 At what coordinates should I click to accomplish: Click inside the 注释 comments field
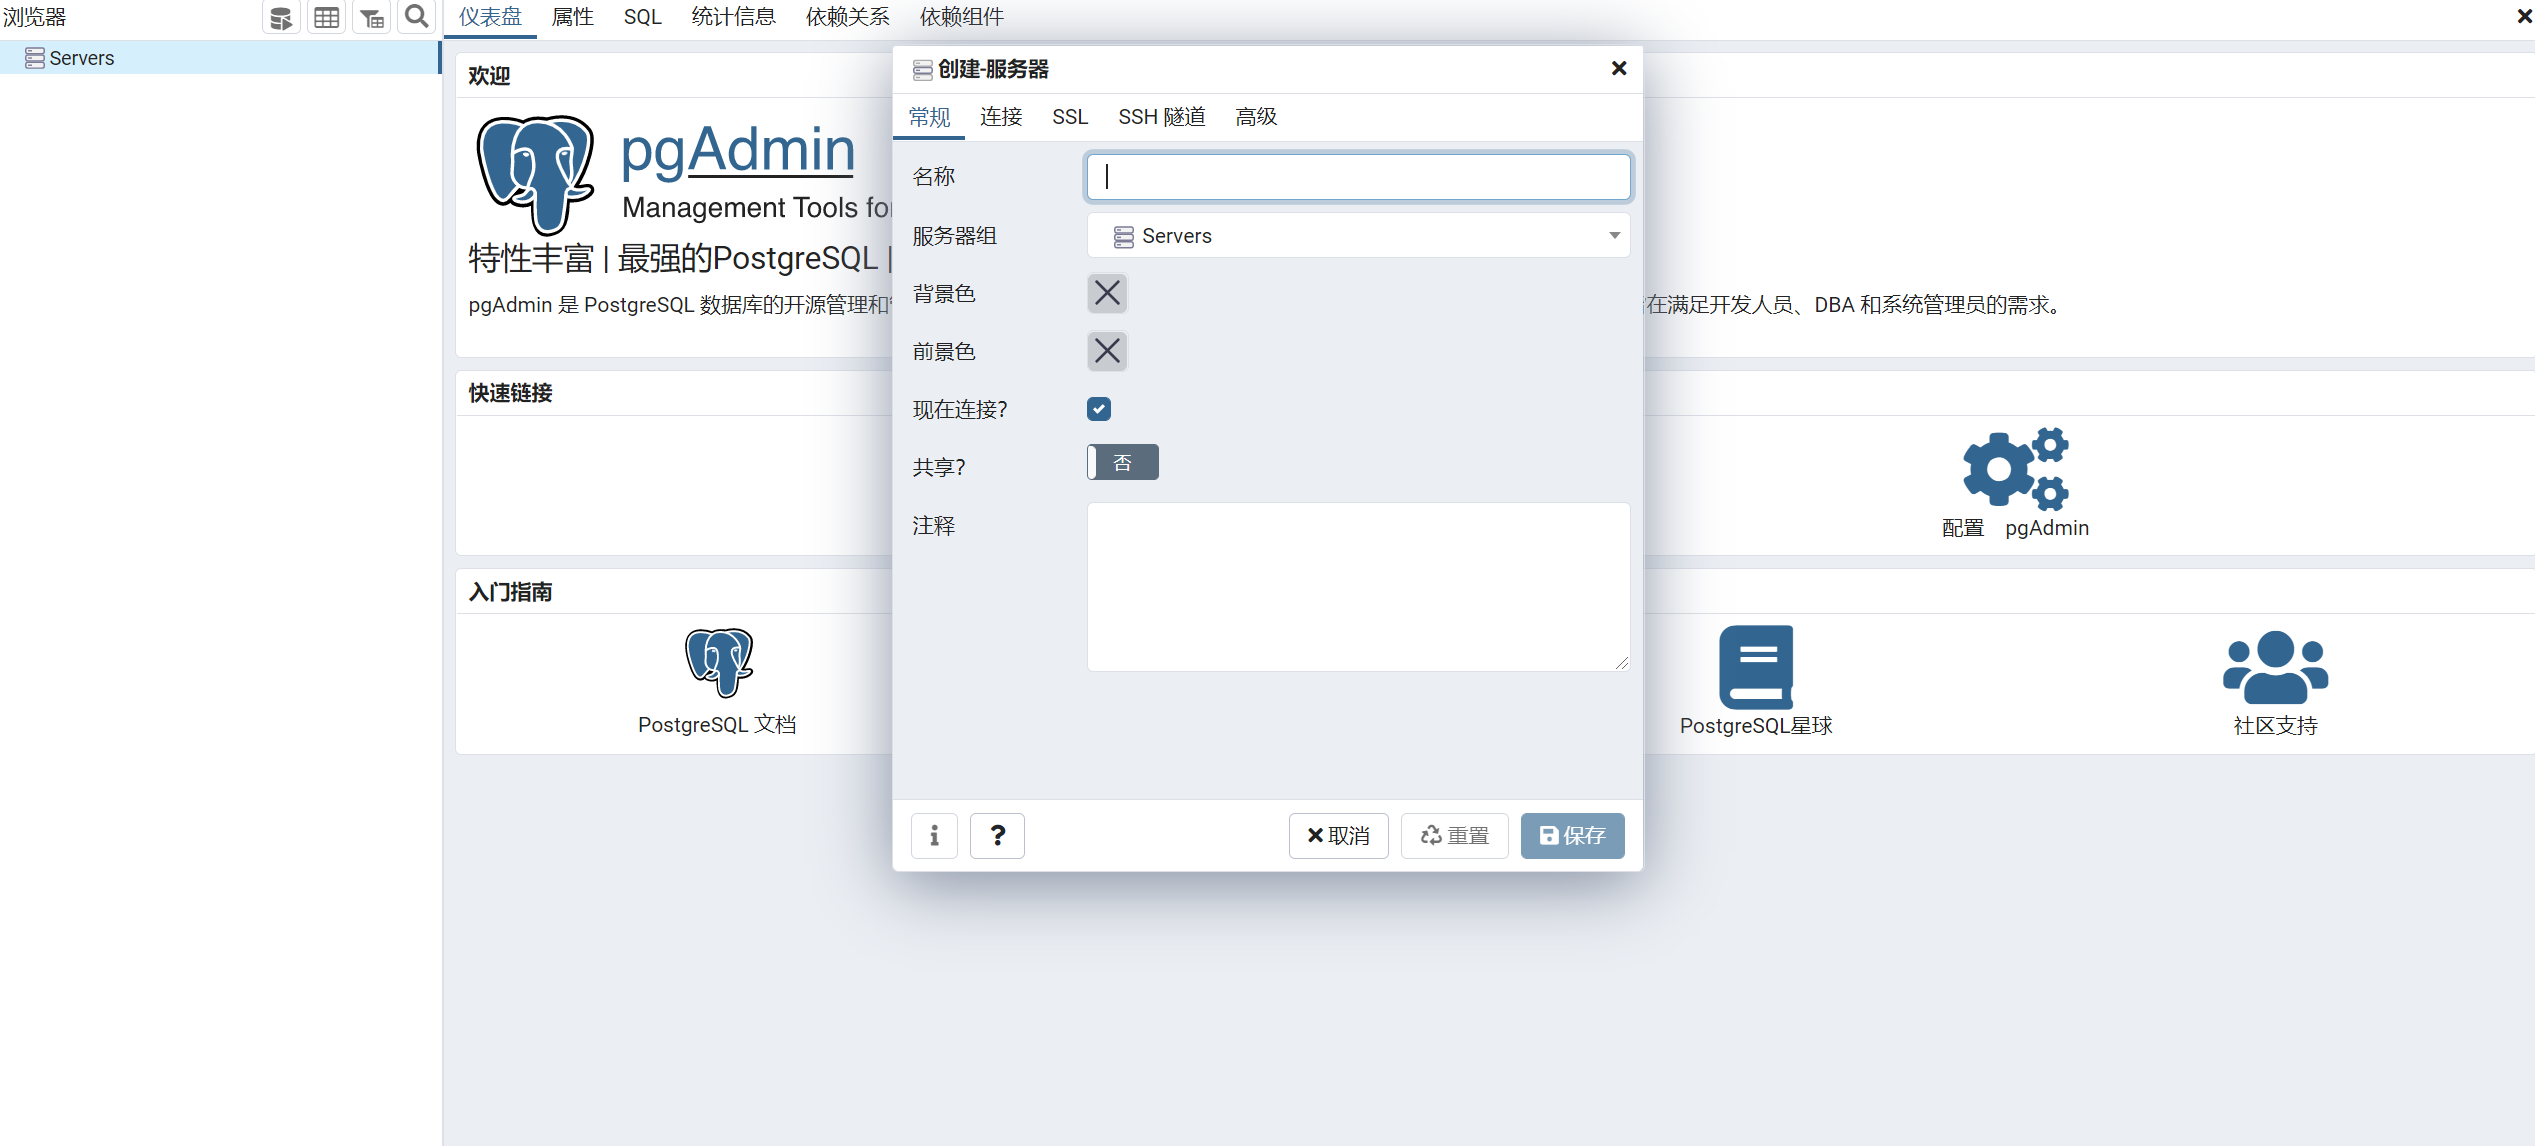1358,587
